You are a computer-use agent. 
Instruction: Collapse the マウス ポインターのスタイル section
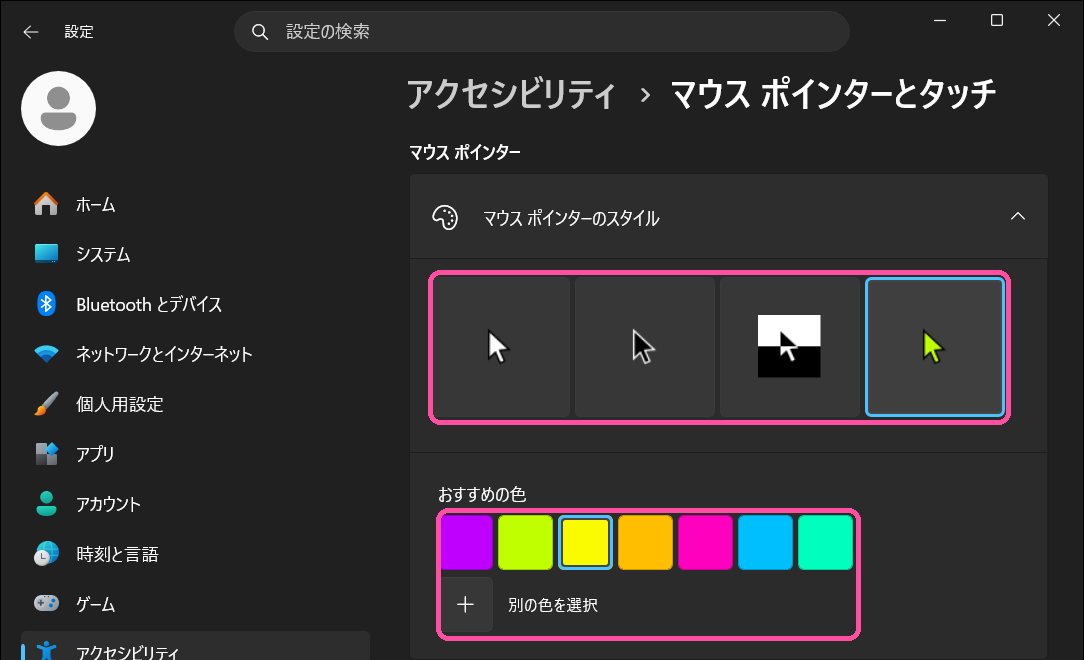(x=1018, y=216)
